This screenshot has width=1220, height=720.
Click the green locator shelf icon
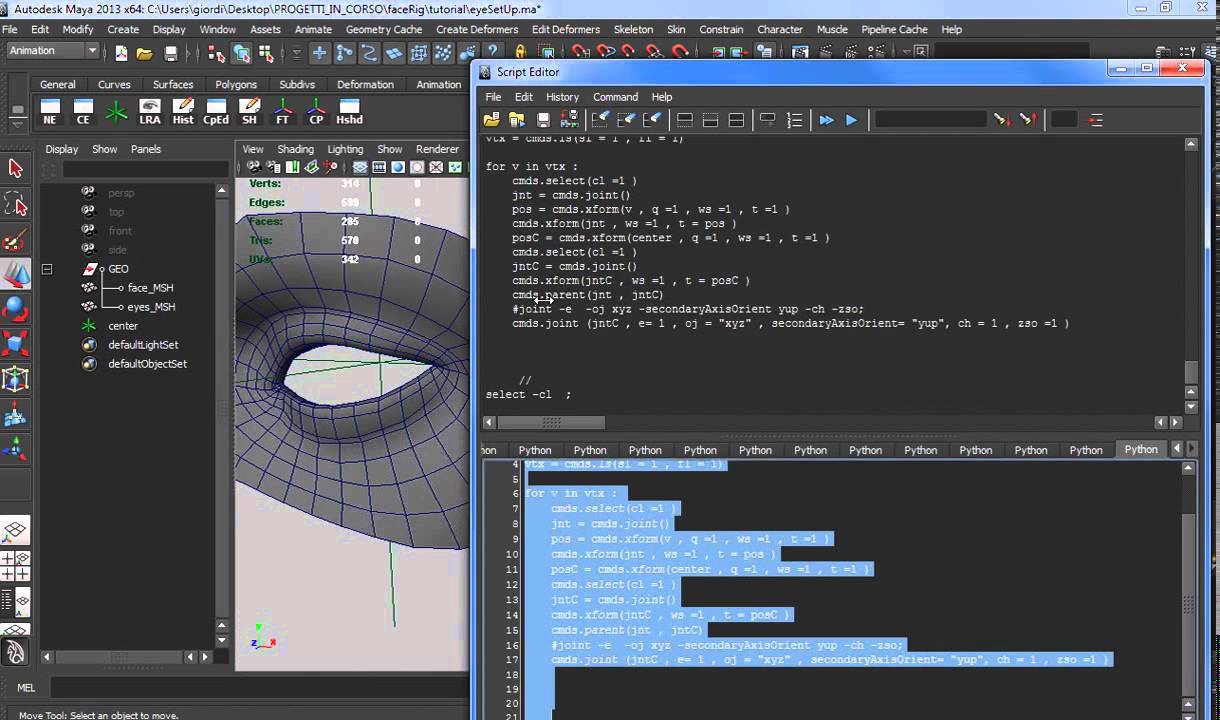click(117, 111)
